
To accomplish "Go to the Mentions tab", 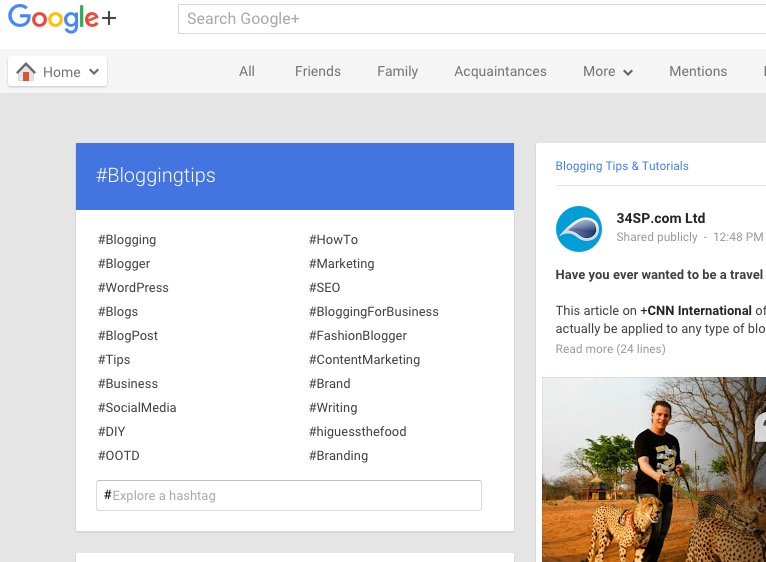I will 698,72.
